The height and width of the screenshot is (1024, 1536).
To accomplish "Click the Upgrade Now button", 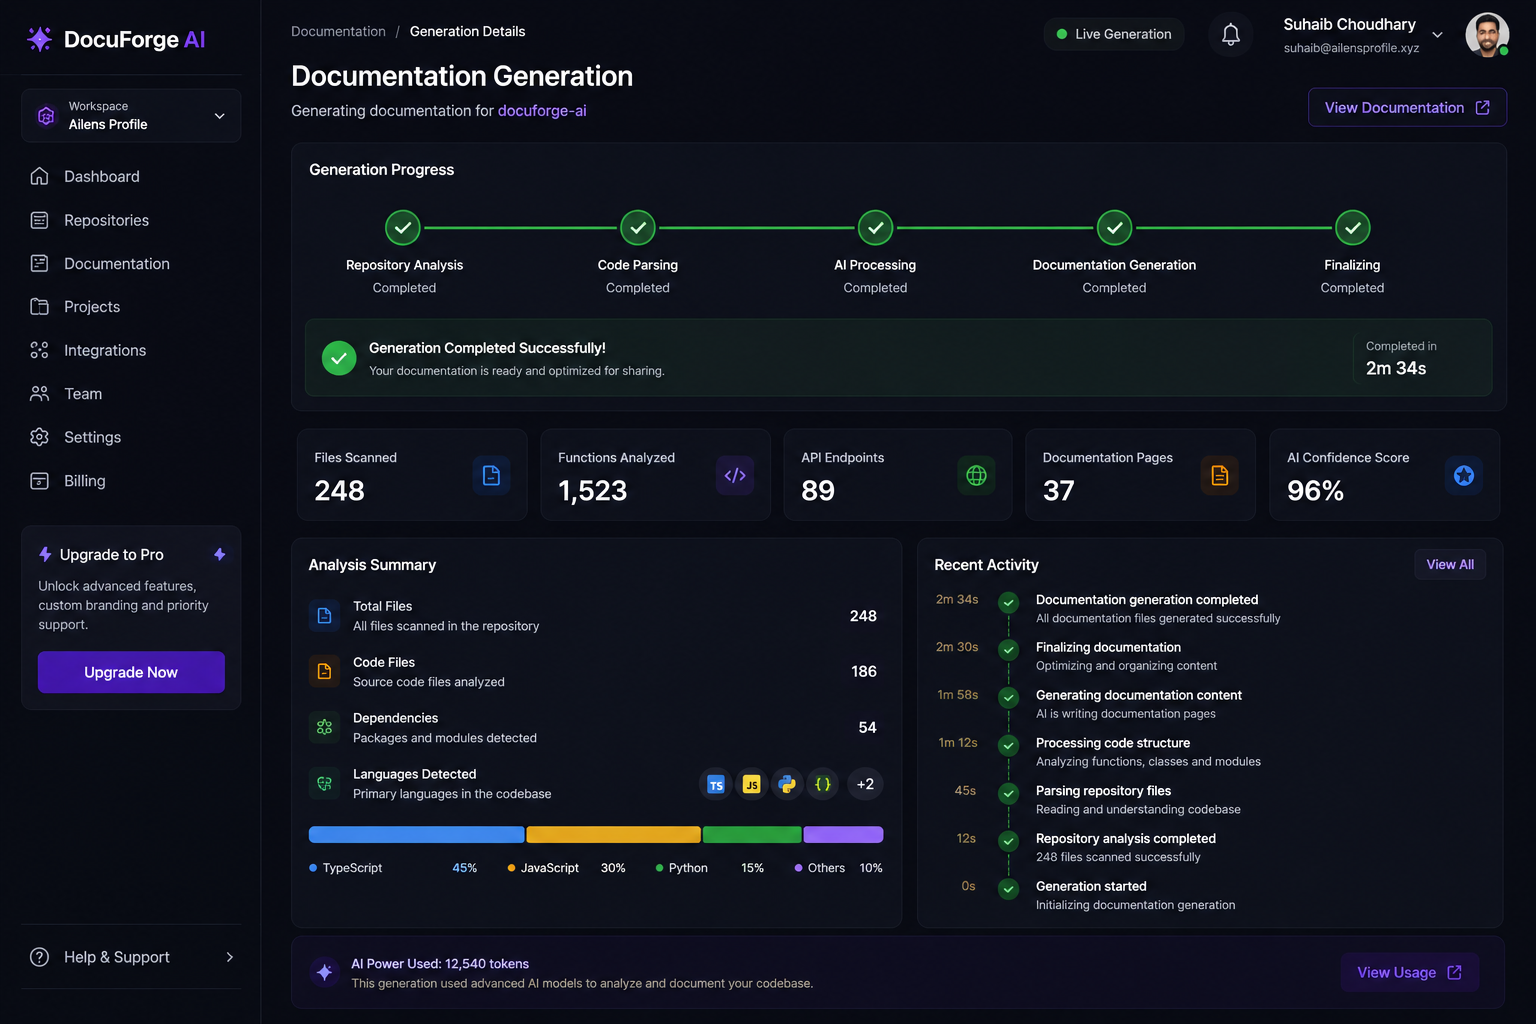I will pyautogui.click(x=131, y=672).
